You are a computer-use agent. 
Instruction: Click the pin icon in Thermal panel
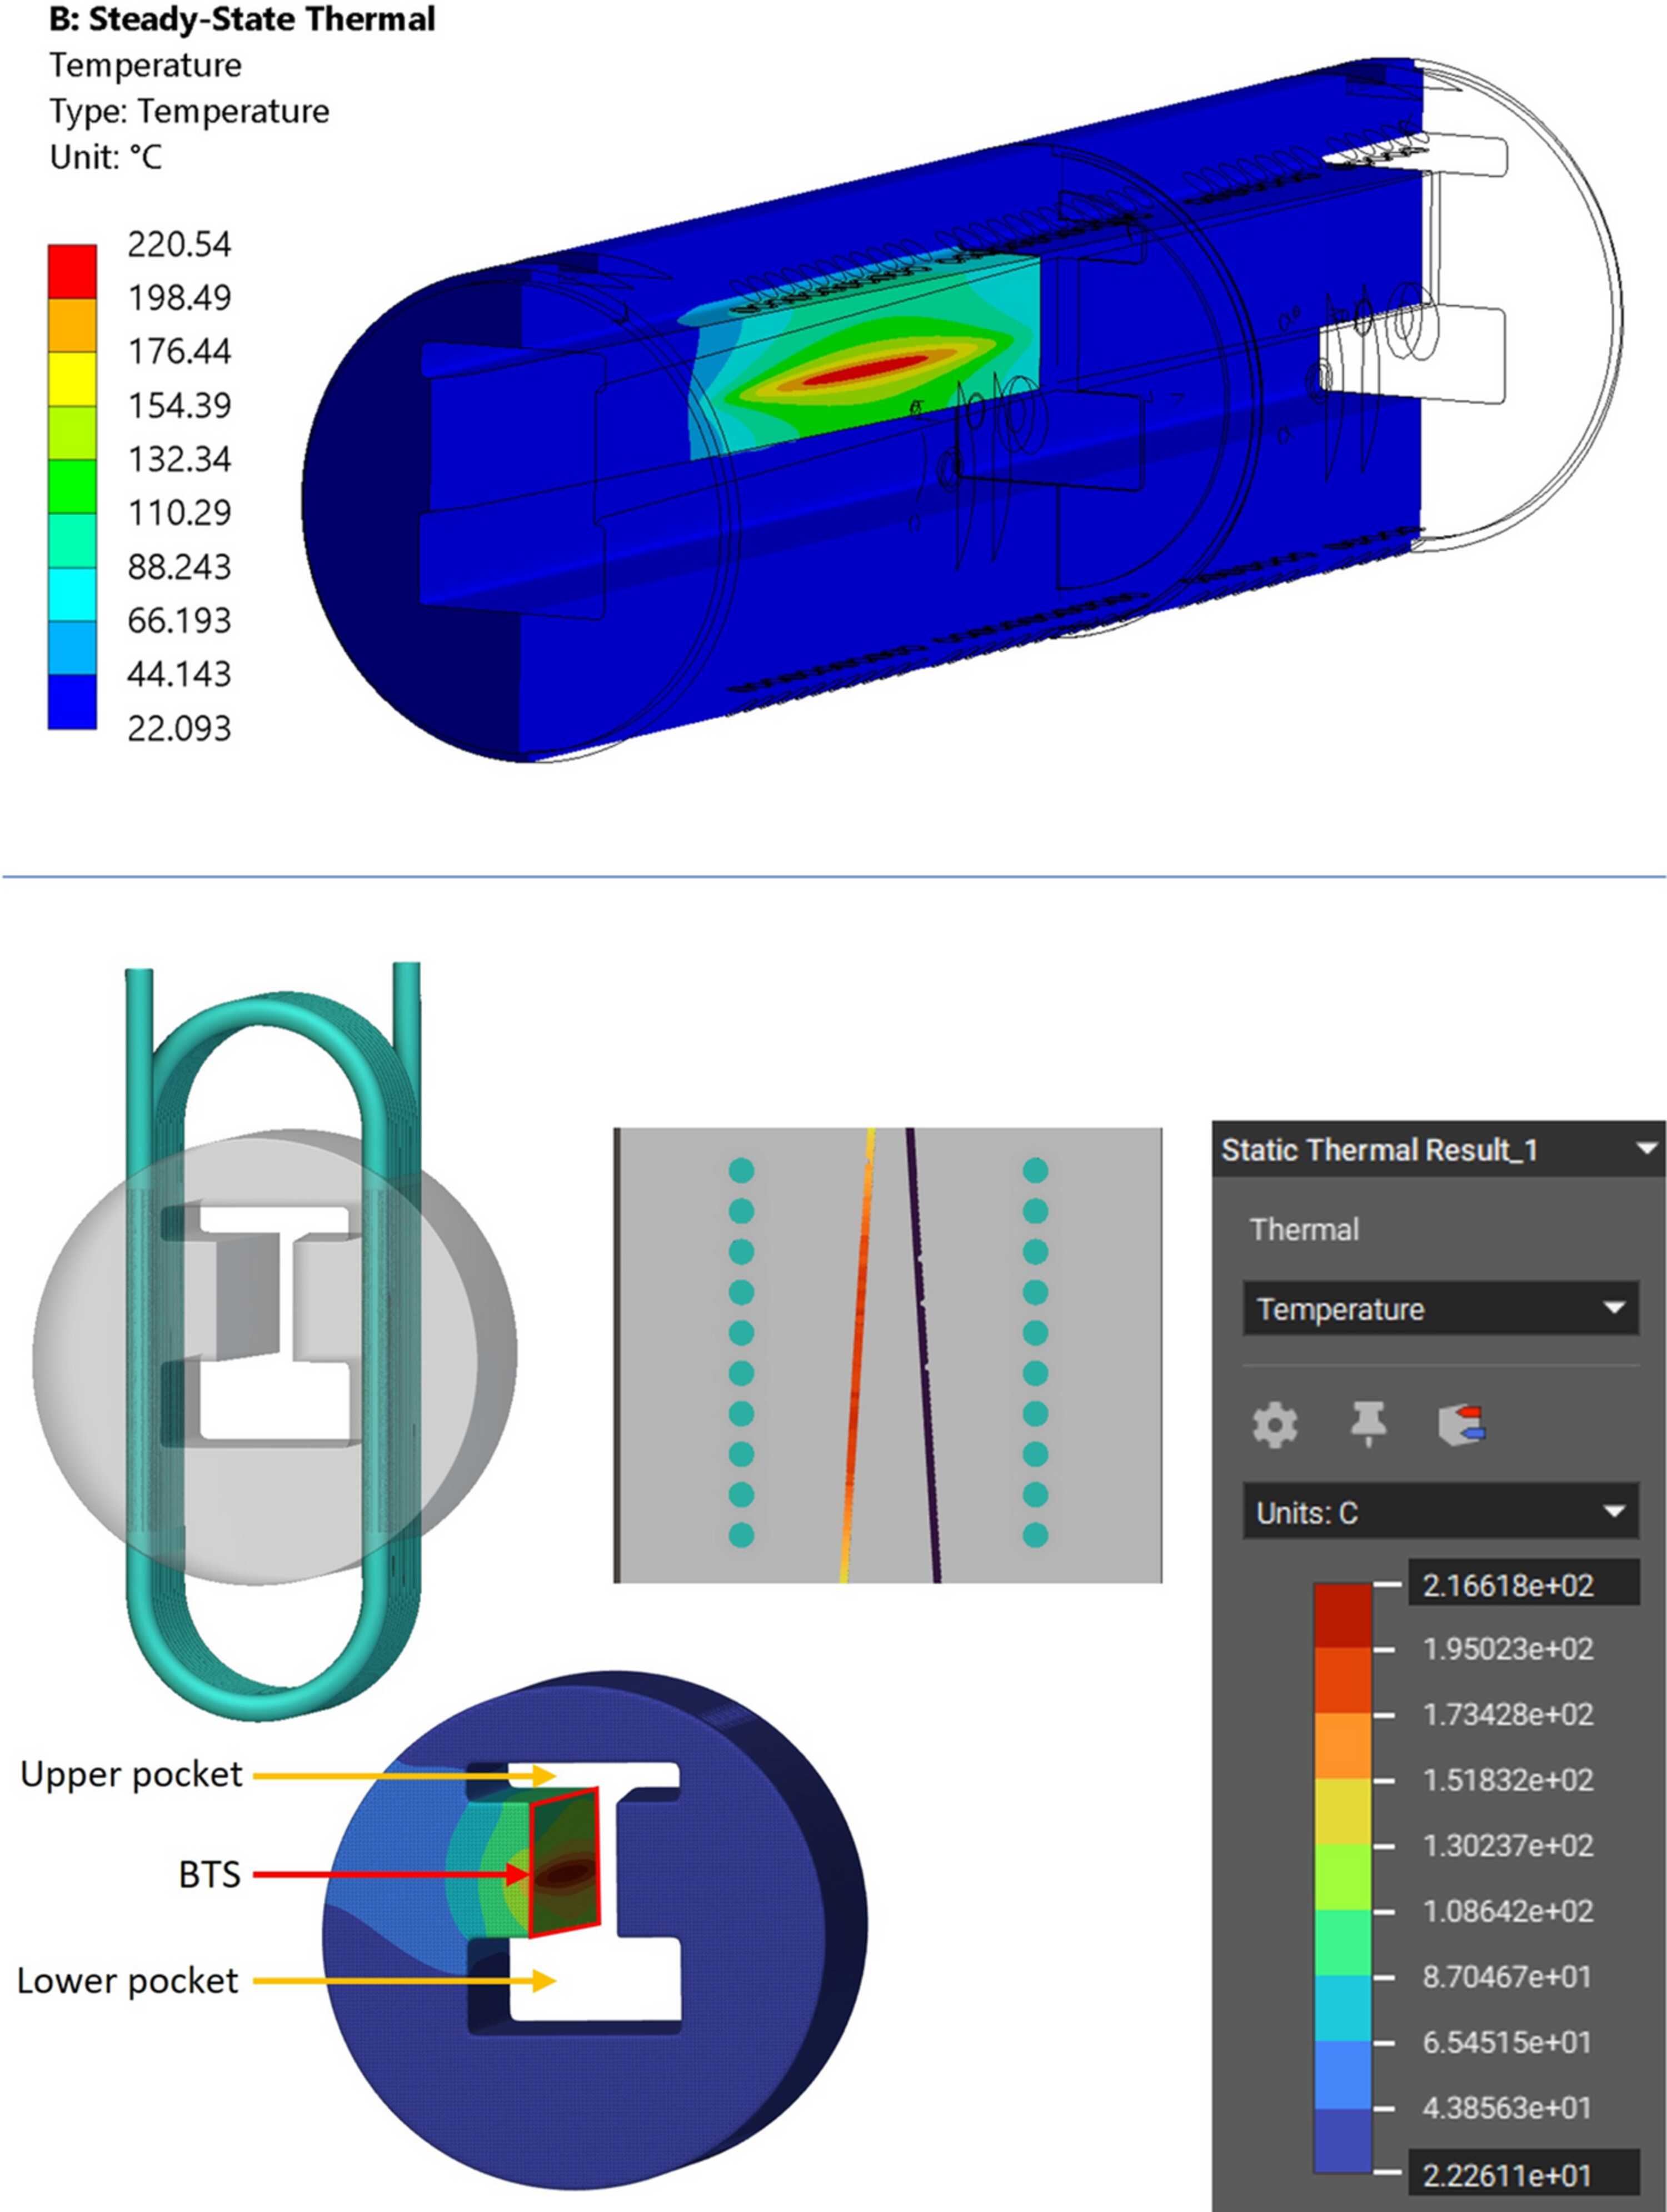(x=1368, y=1424)
